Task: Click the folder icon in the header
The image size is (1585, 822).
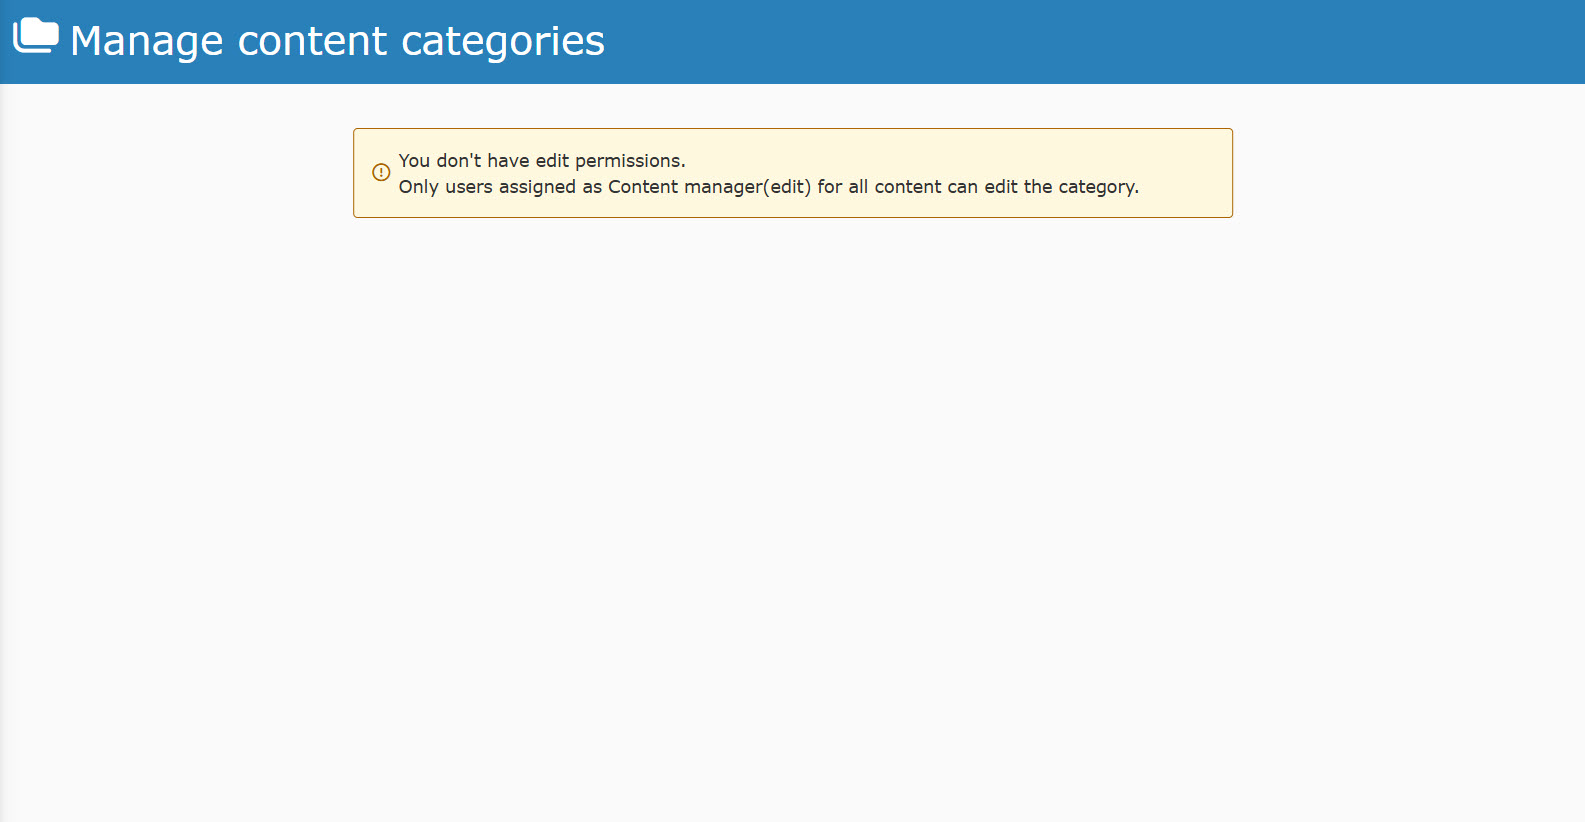Action: 36,36
